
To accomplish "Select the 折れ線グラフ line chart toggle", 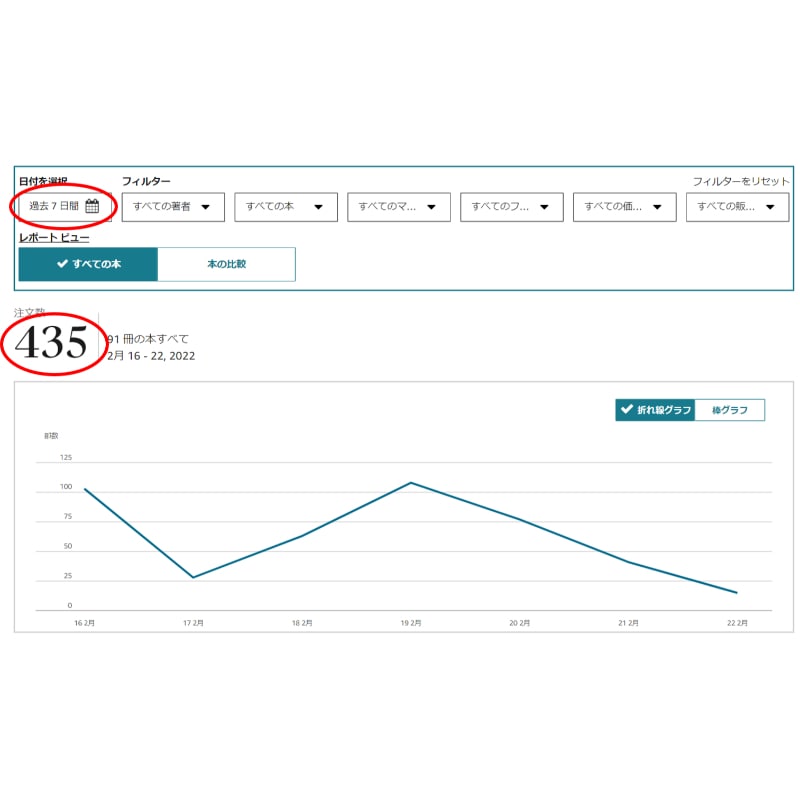I will [x=655, y=410].
